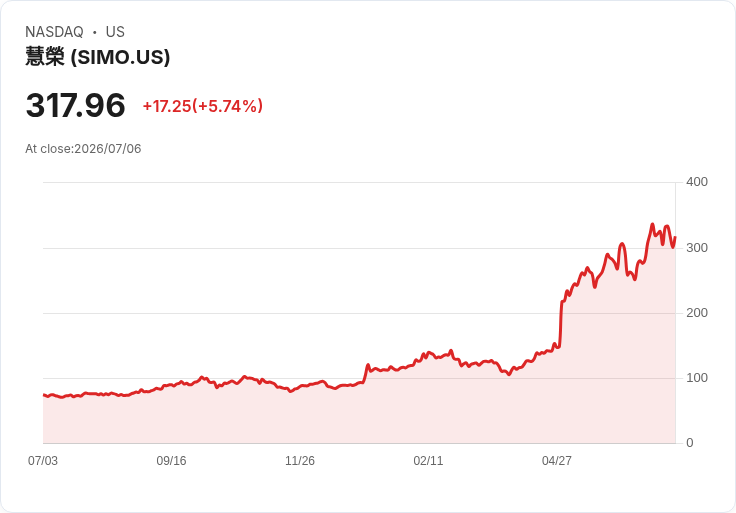The width and height of the screenshot is (736, 513).
Task: Click the SIMO.US stock title
Action: point(98,57)
